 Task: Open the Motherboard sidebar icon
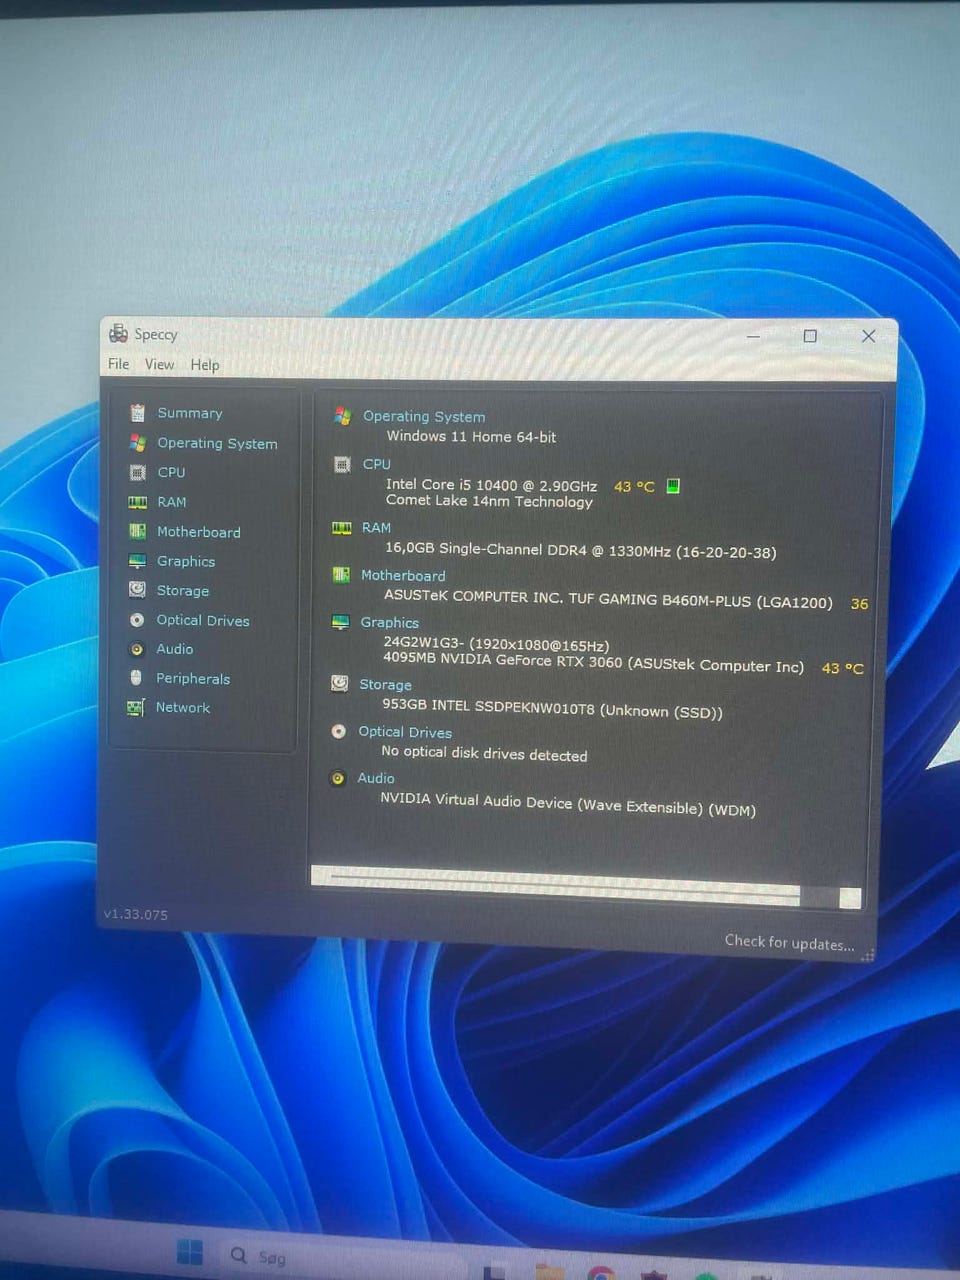138,532
